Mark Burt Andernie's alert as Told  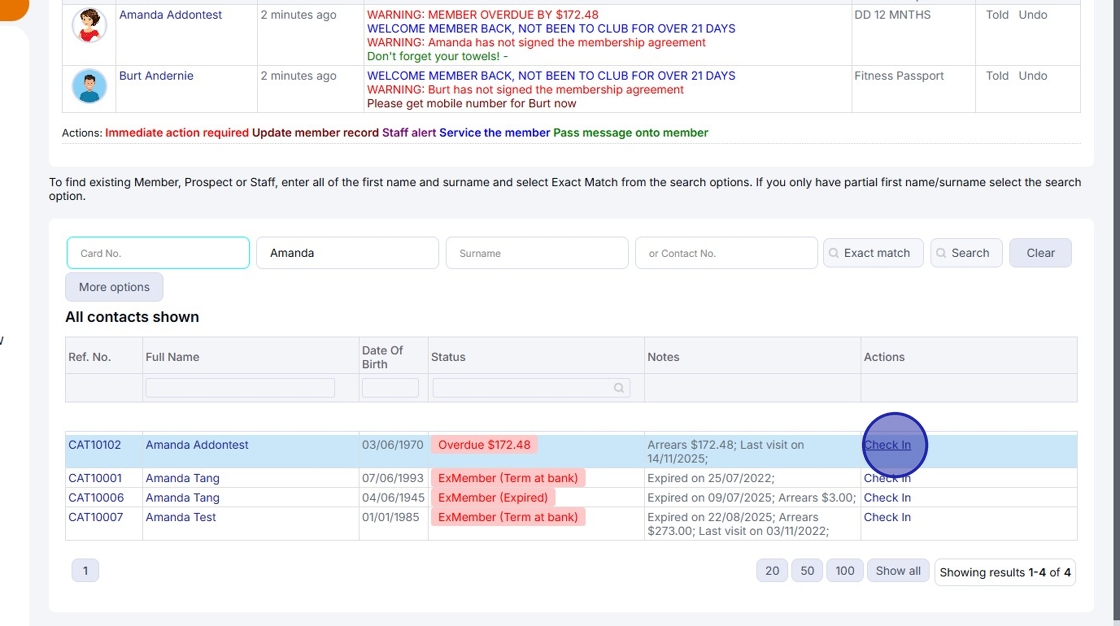click(x=997, y=76)
